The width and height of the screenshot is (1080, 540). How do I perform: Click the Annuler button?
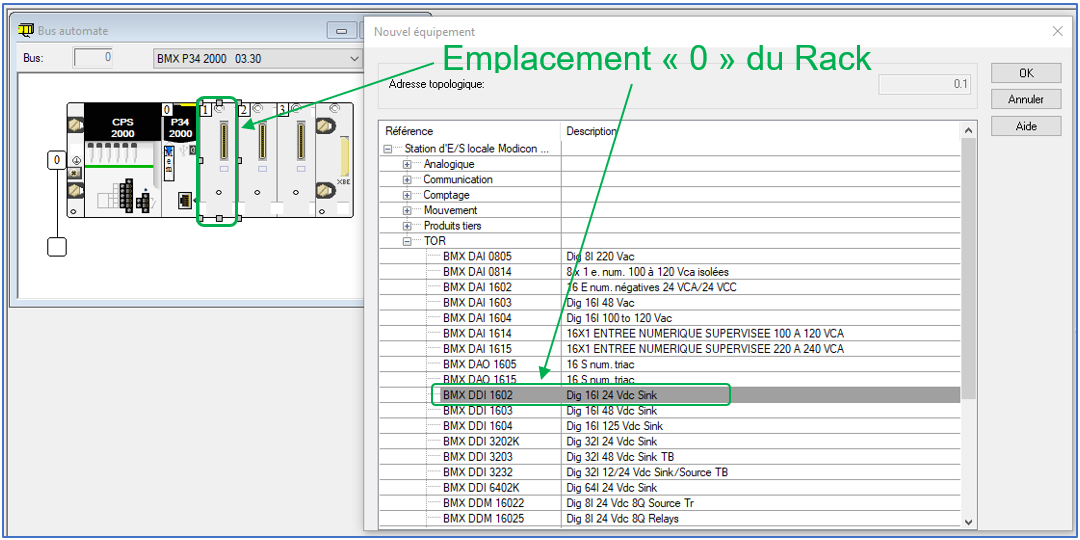pos(1026,100)
